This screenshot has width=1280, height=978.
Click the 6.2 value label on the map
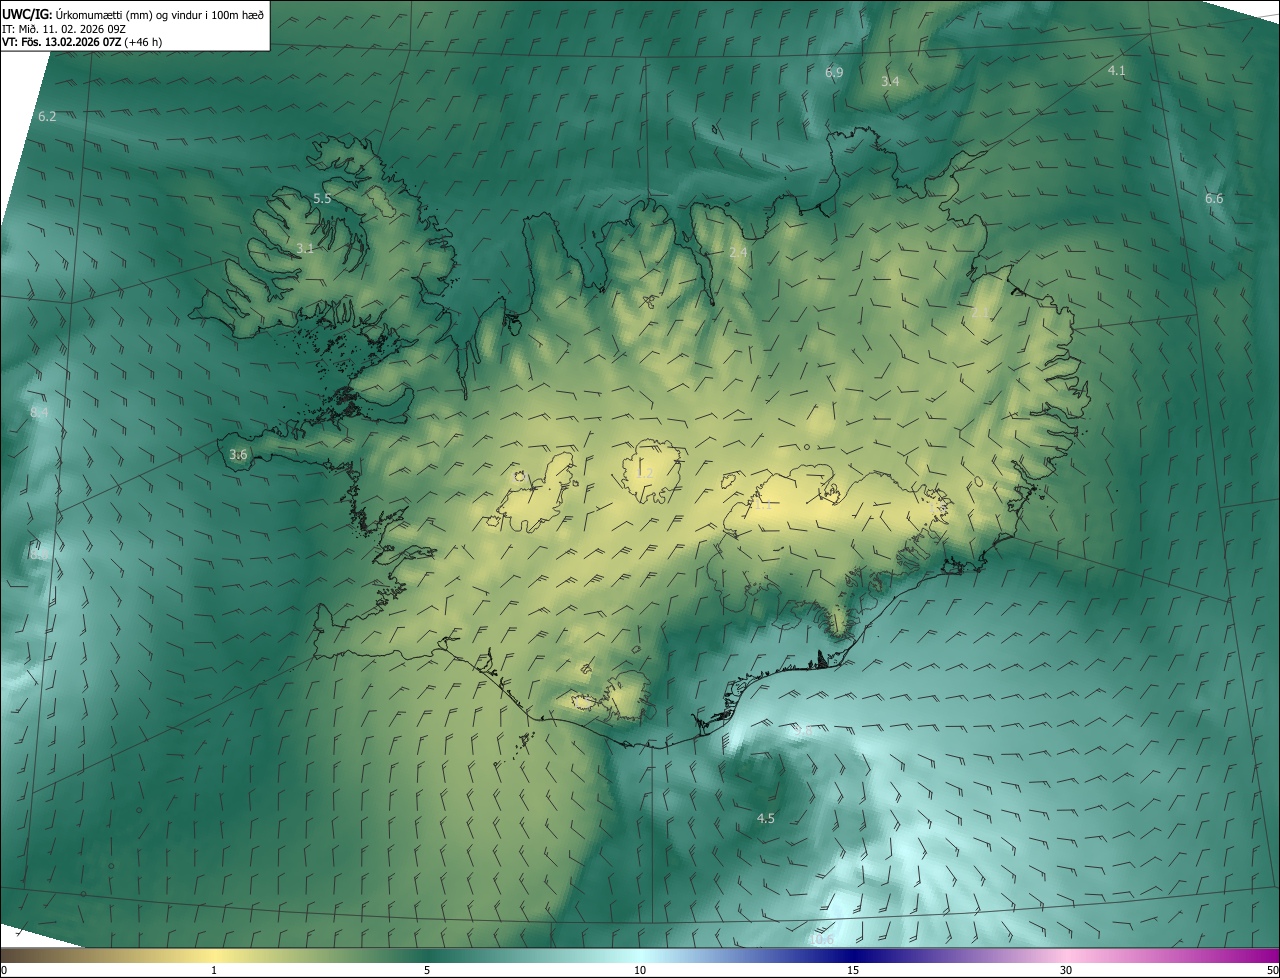tap(47, 117)
